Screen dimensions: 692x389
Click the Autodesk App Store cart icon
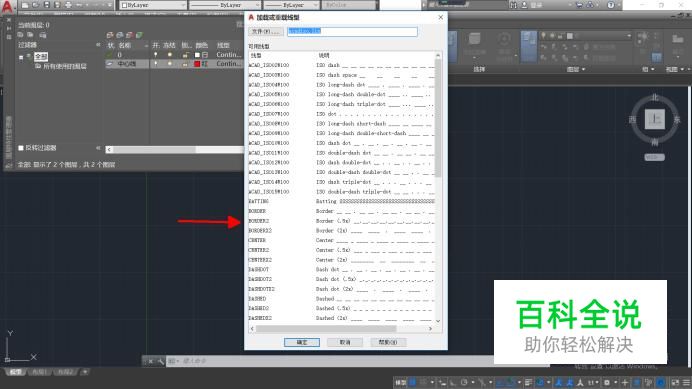(x=579, y=5)
